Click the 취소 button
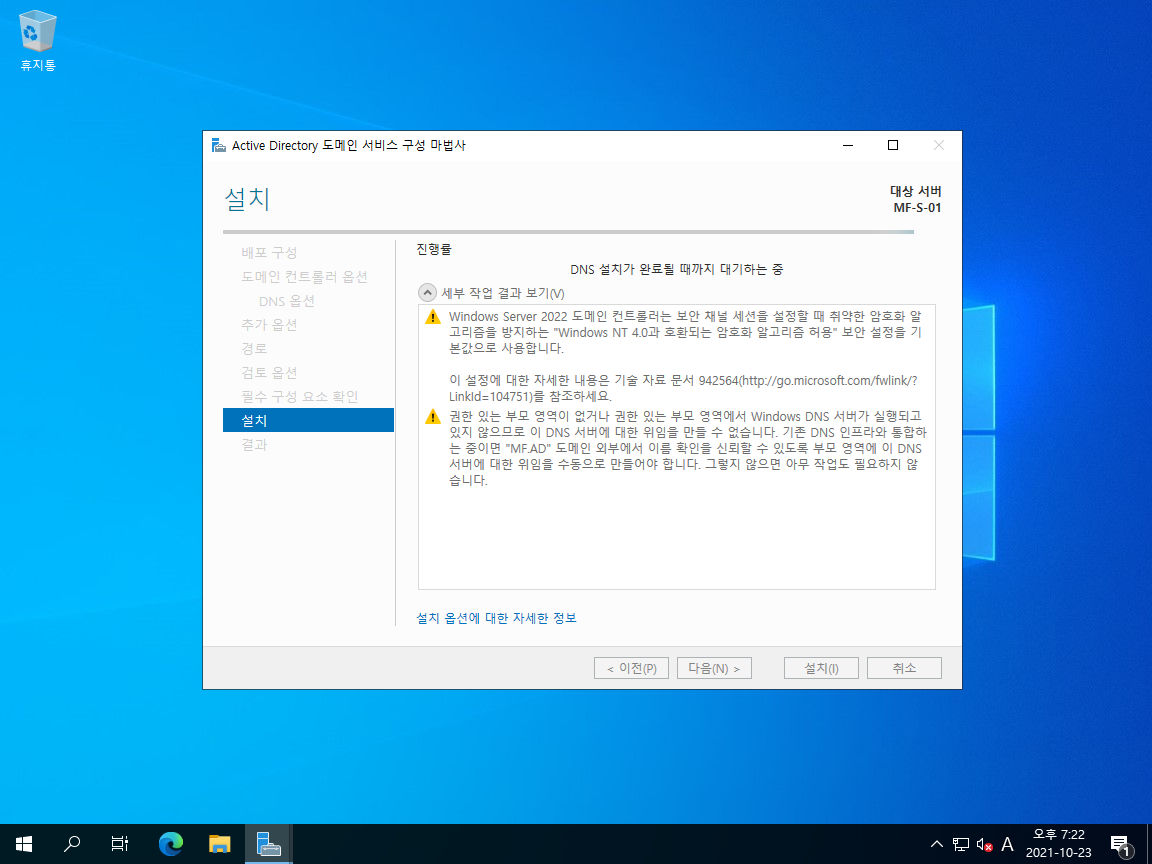This screenshot has width=1152, height=864. [x=904, y=669]
